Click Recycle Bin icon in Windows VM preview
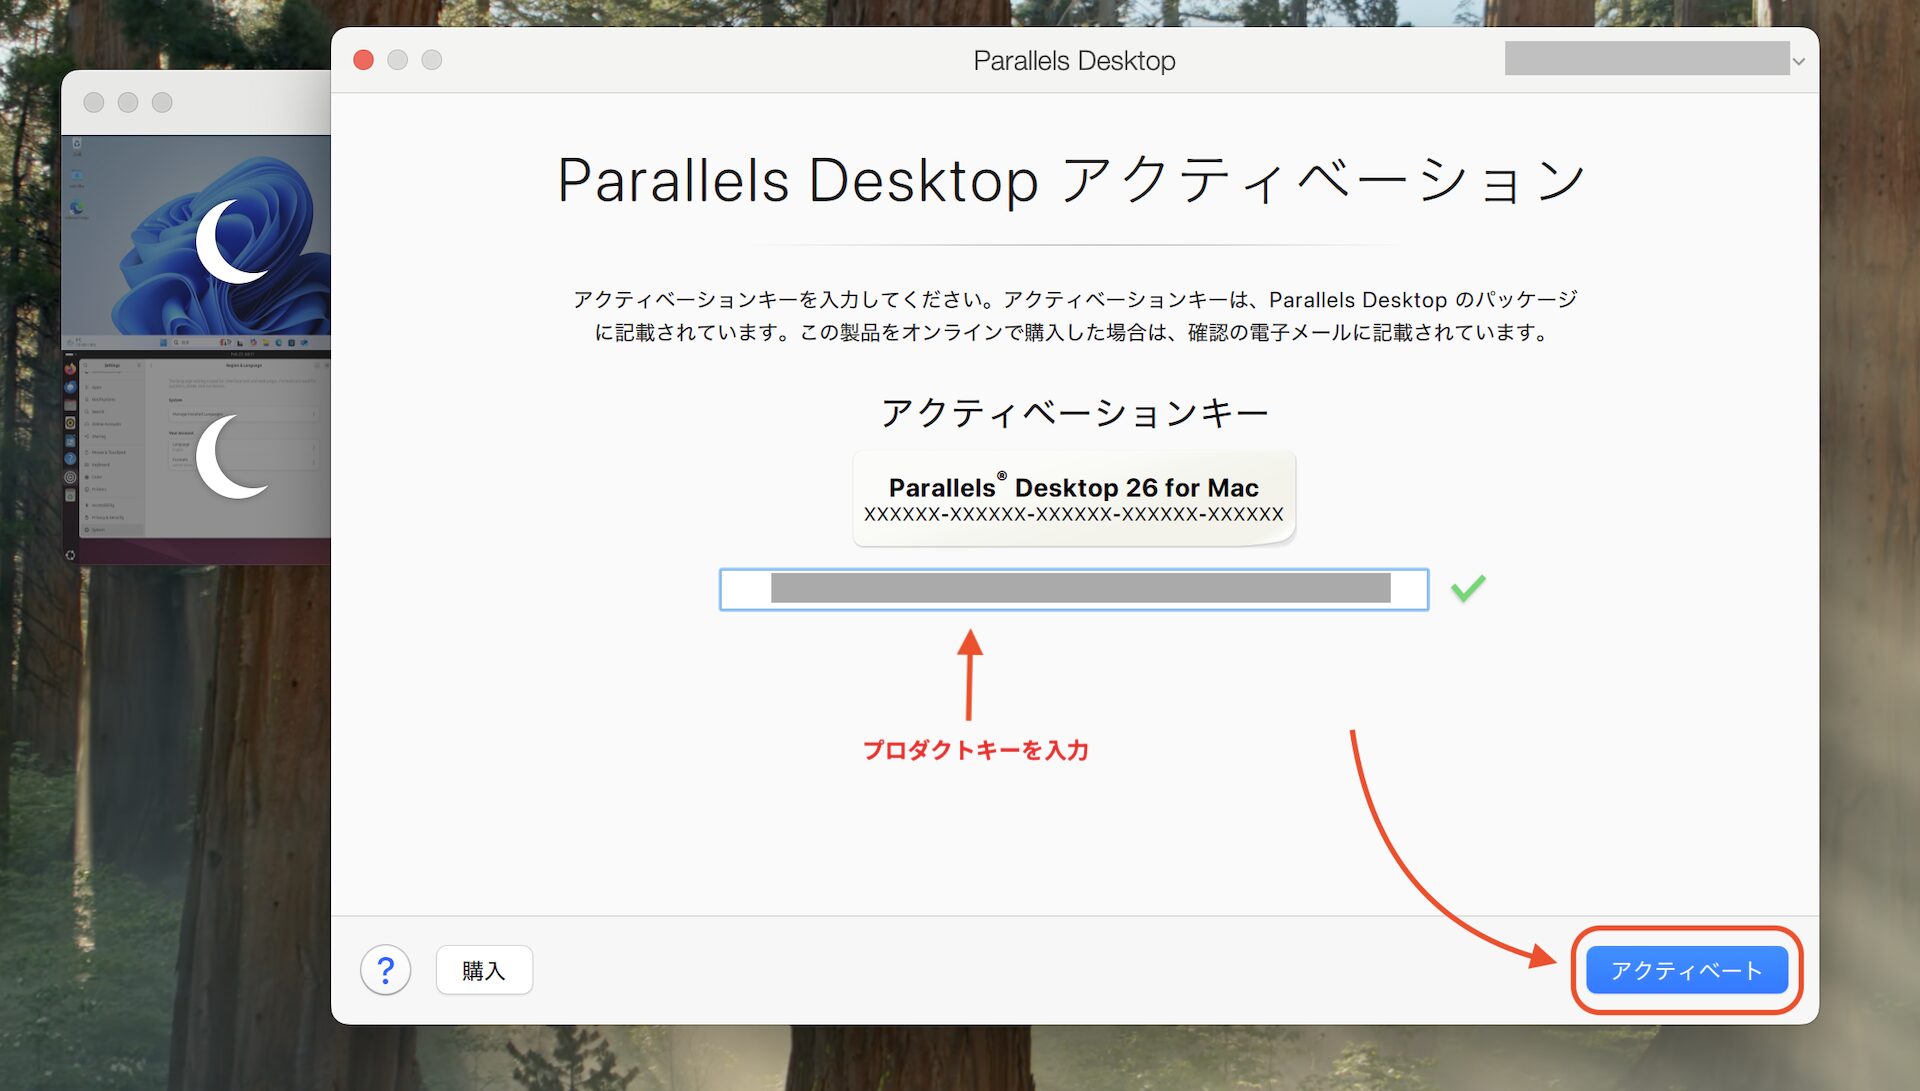Viewport: 1920px width, 1091px height. coord(77,145)
